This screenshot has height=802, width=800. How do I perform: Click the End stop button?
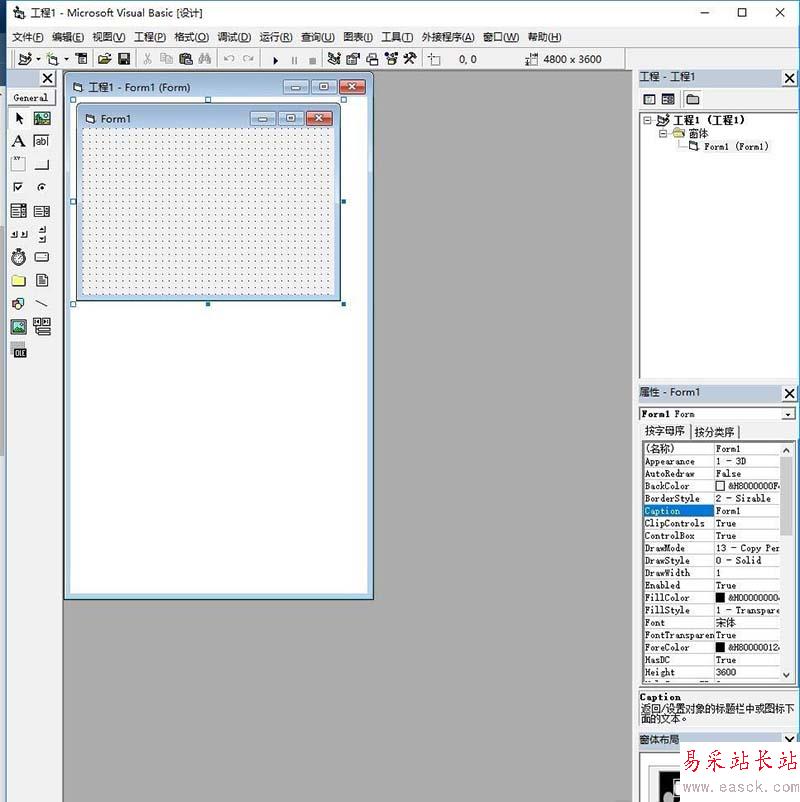pyautogui.click(x=313, y=60)
